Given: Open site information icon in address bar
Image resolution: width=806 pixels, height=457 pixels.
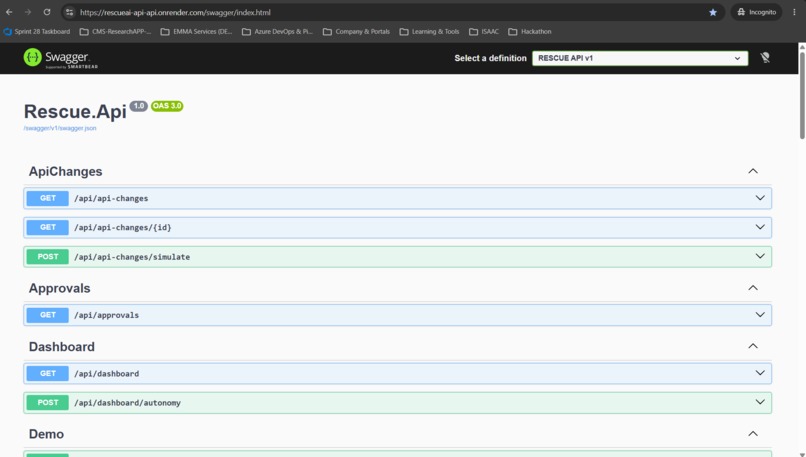Looking at the screenshot, I should (69, 12).
